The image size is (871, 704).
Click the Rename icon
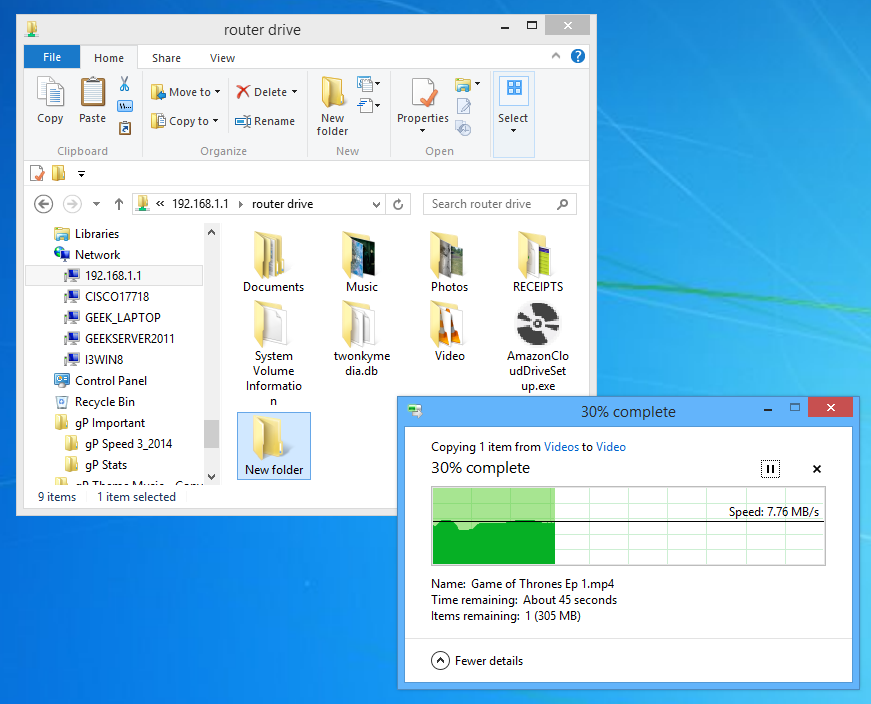pyautogui.click(x=265, y=120)
